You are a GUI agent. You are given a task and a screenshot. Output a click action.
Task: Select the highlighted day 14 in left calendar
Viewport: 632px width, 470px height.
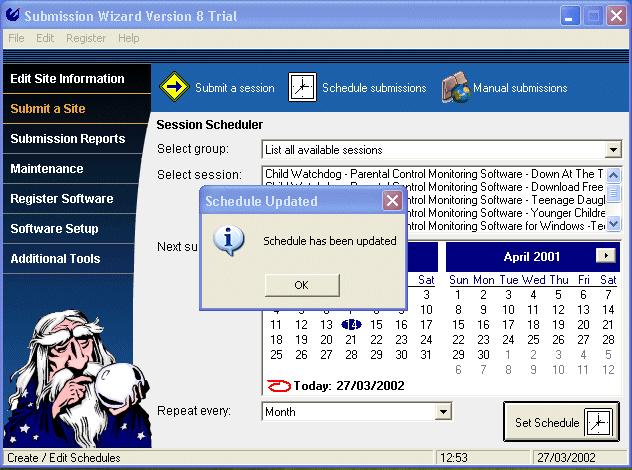pos(351,324)
